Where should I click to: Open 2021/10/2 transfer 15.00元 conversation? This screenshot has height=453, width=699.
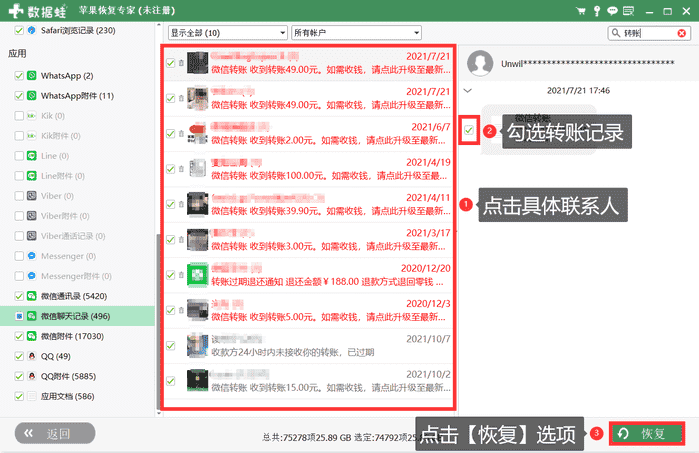(308, 381)
